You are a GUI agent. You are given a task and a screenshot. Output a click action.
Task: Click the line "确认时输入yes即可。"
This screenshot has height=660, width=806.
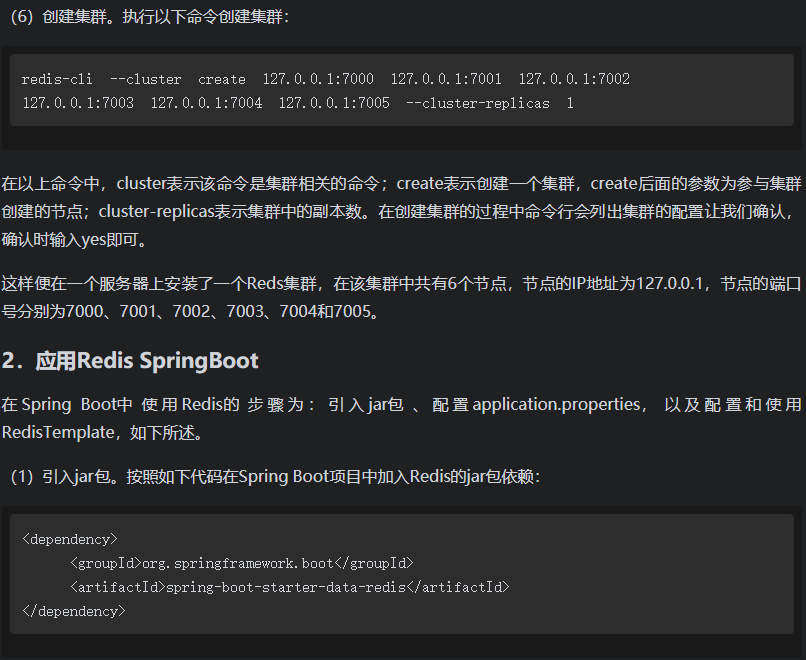[75, 240]
